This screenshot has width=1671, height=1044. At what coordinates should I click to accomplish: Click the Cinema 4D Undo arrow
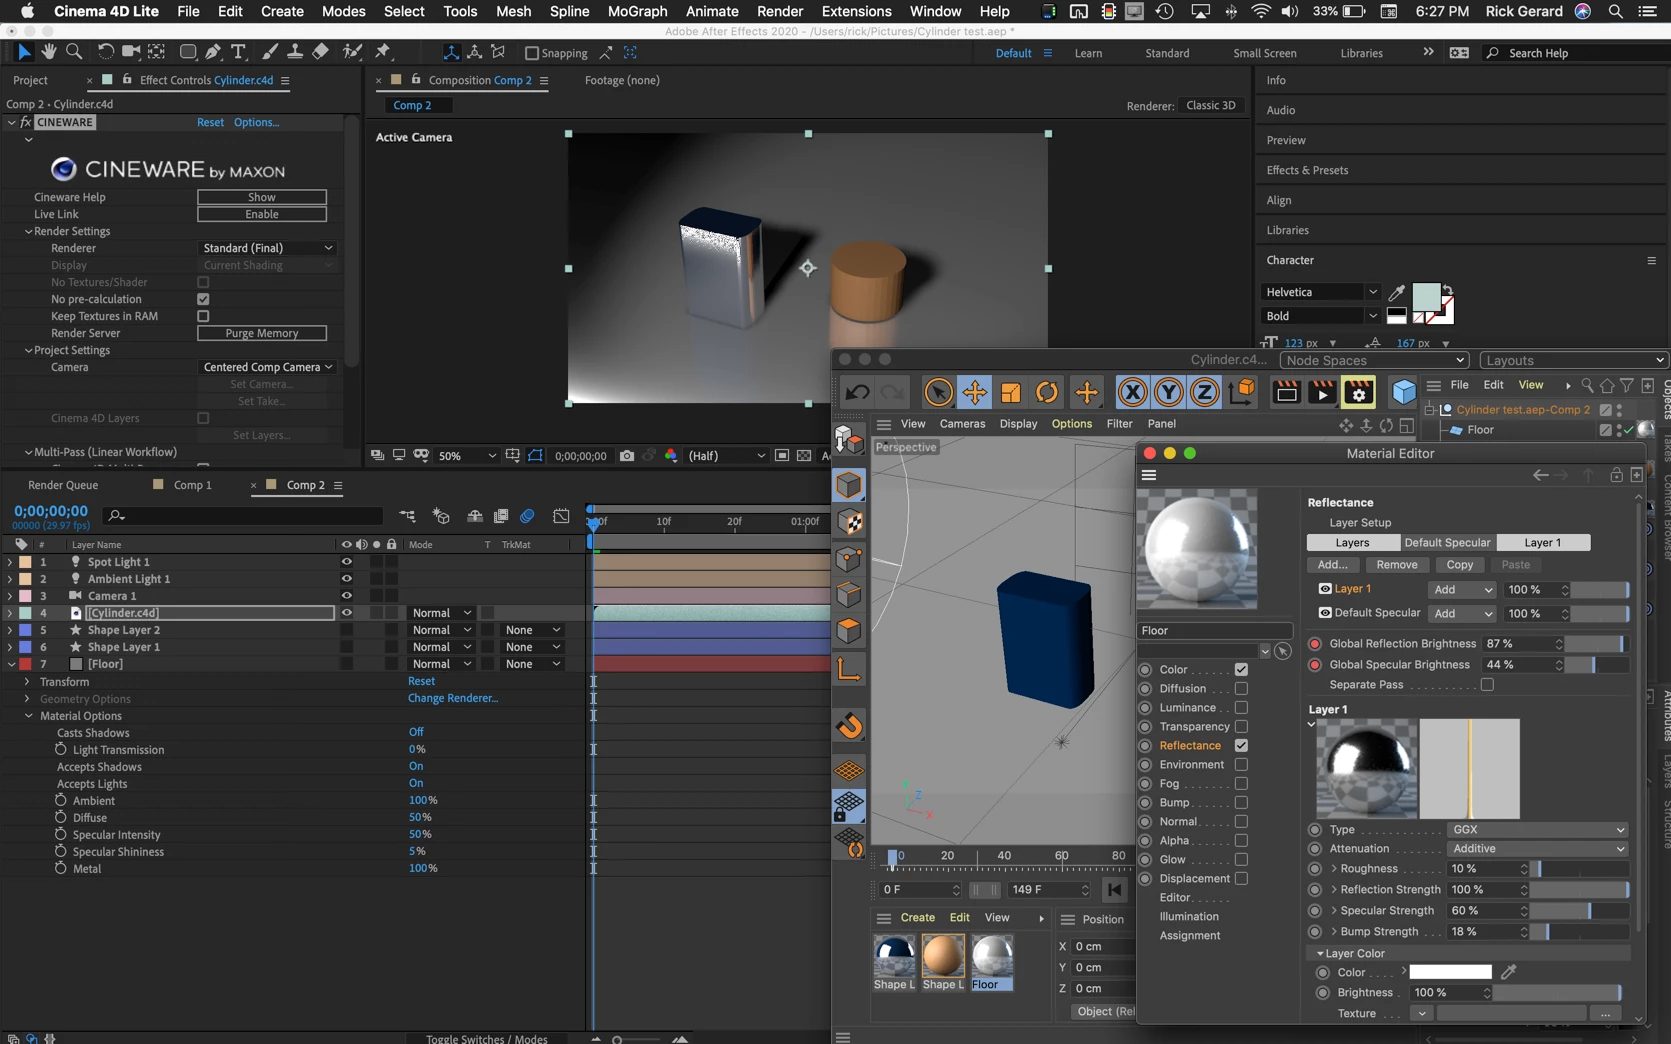[x=857, y=393]
